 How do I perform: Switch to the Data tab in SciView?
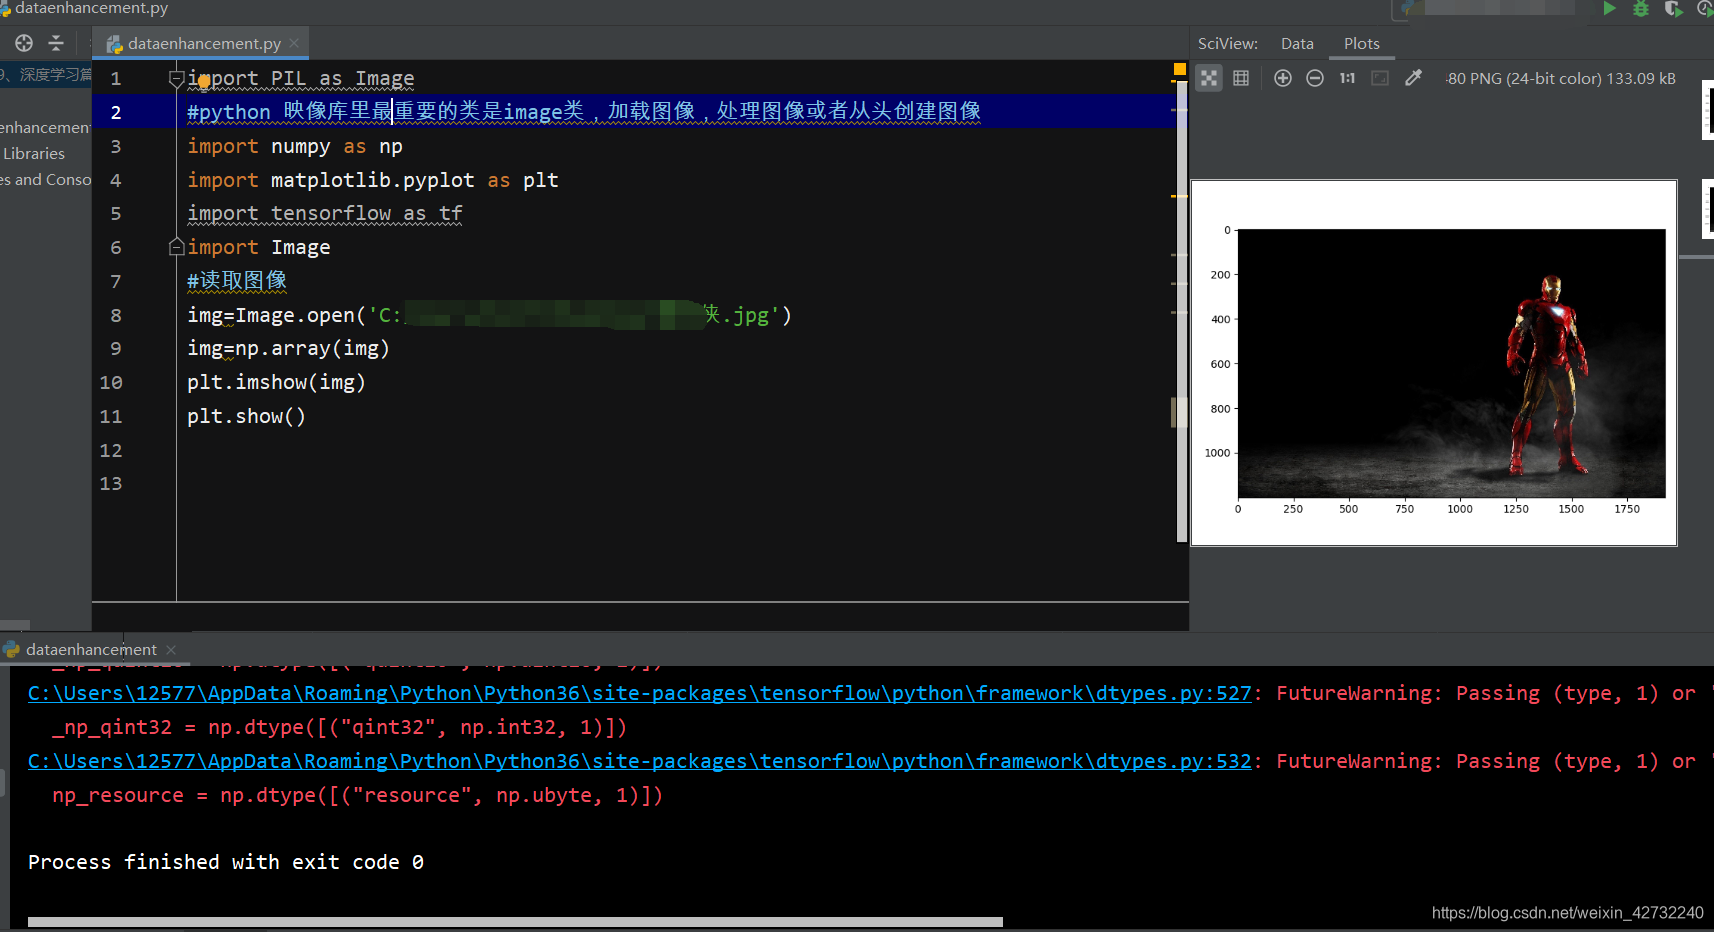pyautogui.click(x=1297, y=43)
